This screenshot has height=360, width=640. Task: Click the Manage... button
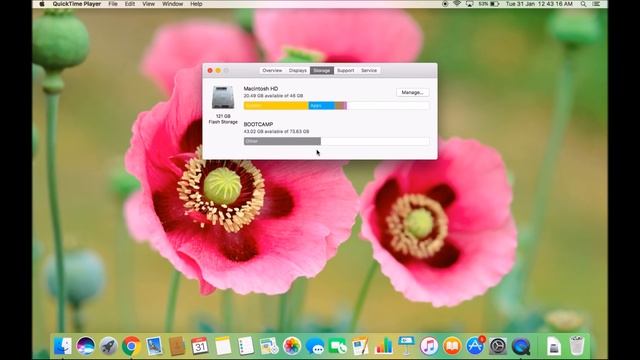pos(412,93)
